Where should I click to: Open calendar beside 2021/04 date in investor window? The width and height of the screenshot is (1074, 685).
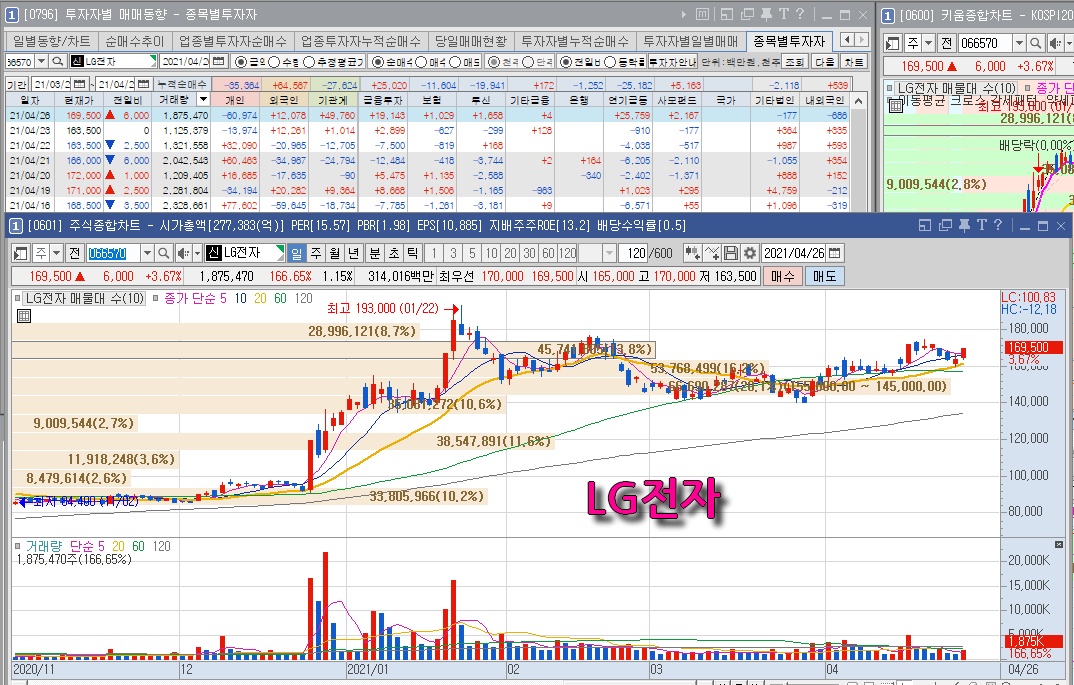click(218, 62)
